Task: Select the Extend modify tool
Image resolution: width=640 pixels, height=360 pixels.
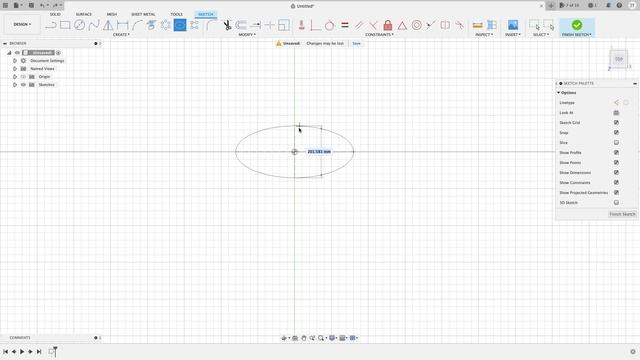Action: coord(256,25)
